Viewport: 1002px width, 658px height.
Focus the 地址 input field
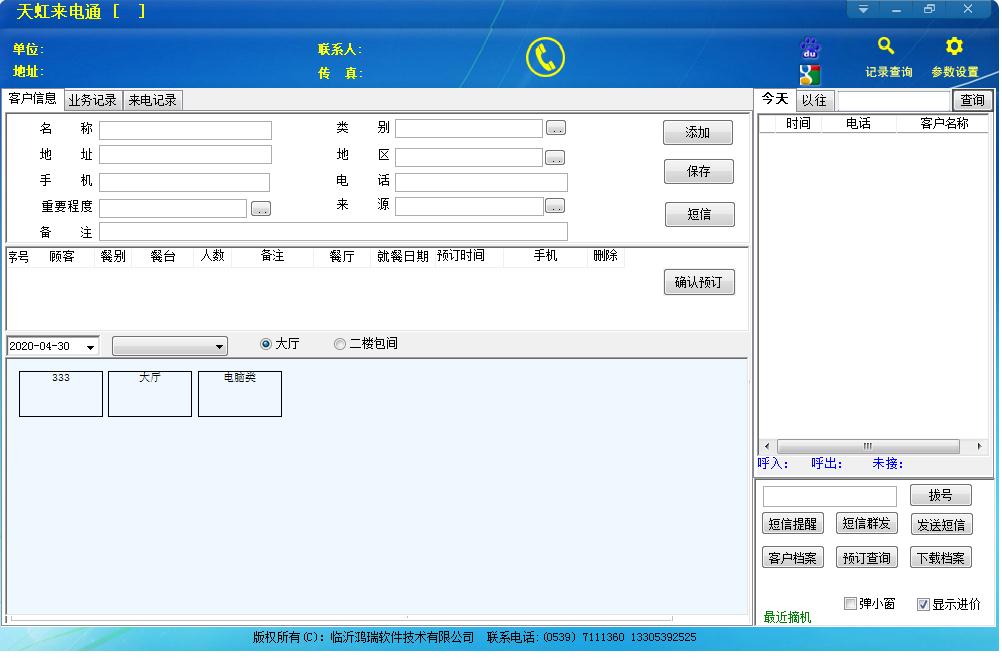click(185, 155)
